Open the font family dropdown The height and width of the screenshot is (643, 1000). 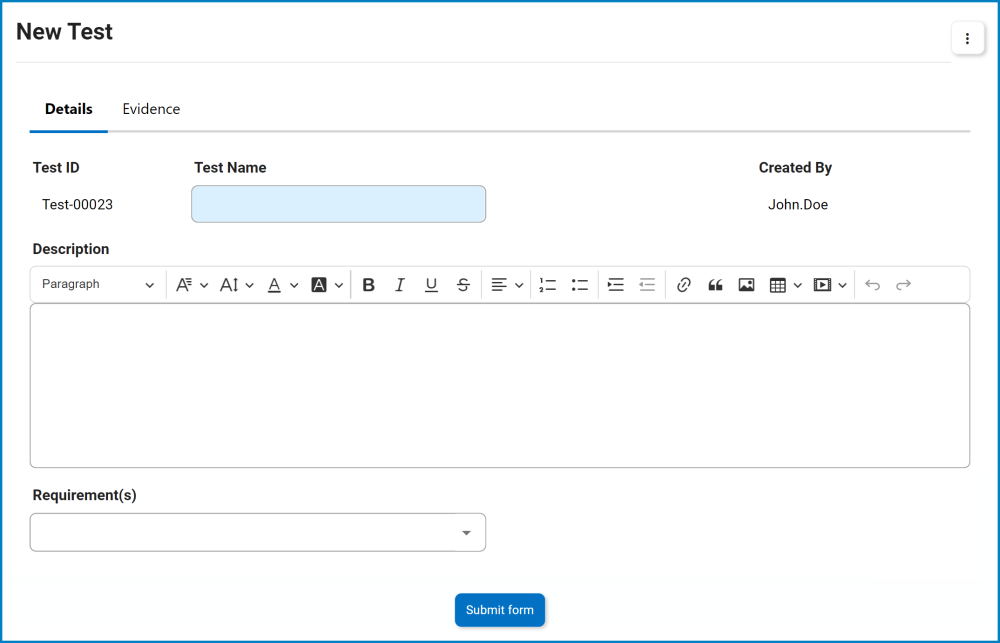[191, 285]
